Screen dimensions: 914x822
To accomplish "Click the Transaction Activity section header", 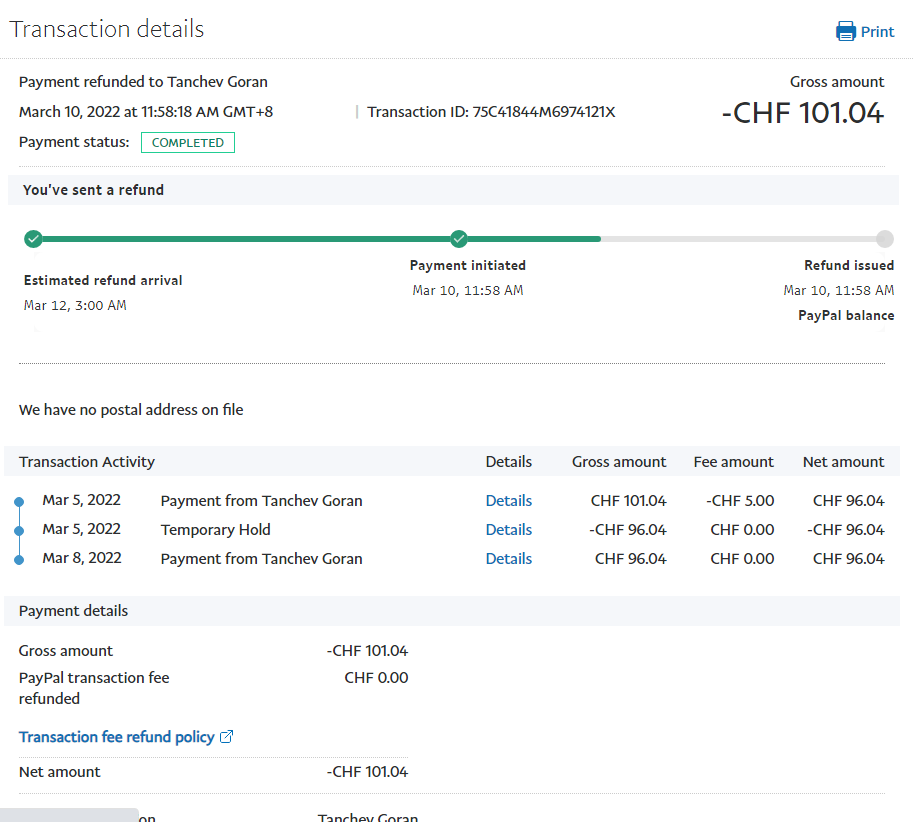I will click(x=87, y=462).
